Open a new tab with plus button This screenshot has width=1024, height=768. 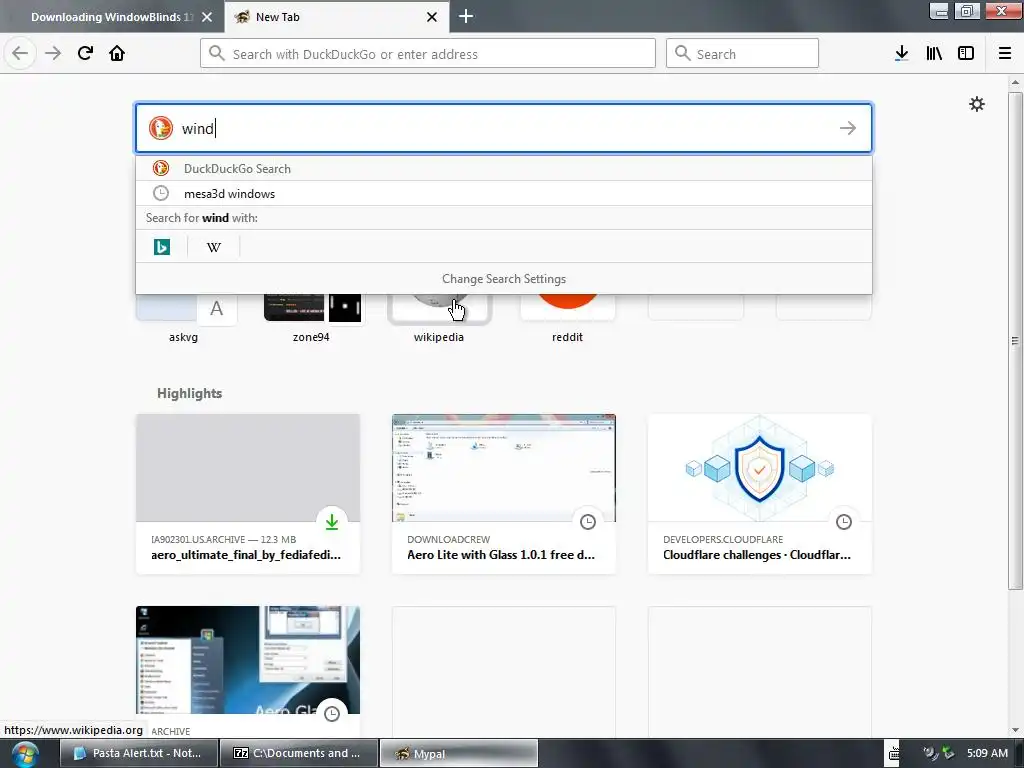[466, 16]
